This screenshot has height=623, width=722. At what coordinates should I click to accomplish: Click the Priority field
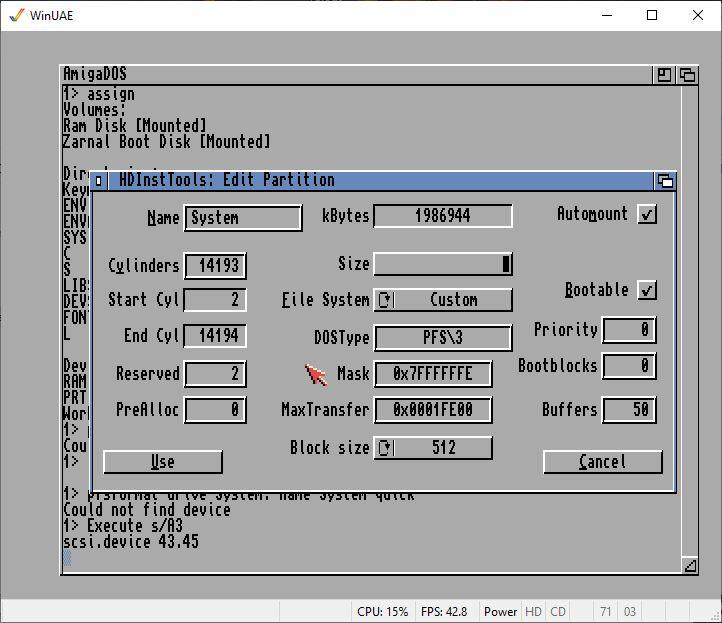coord(629,330)
